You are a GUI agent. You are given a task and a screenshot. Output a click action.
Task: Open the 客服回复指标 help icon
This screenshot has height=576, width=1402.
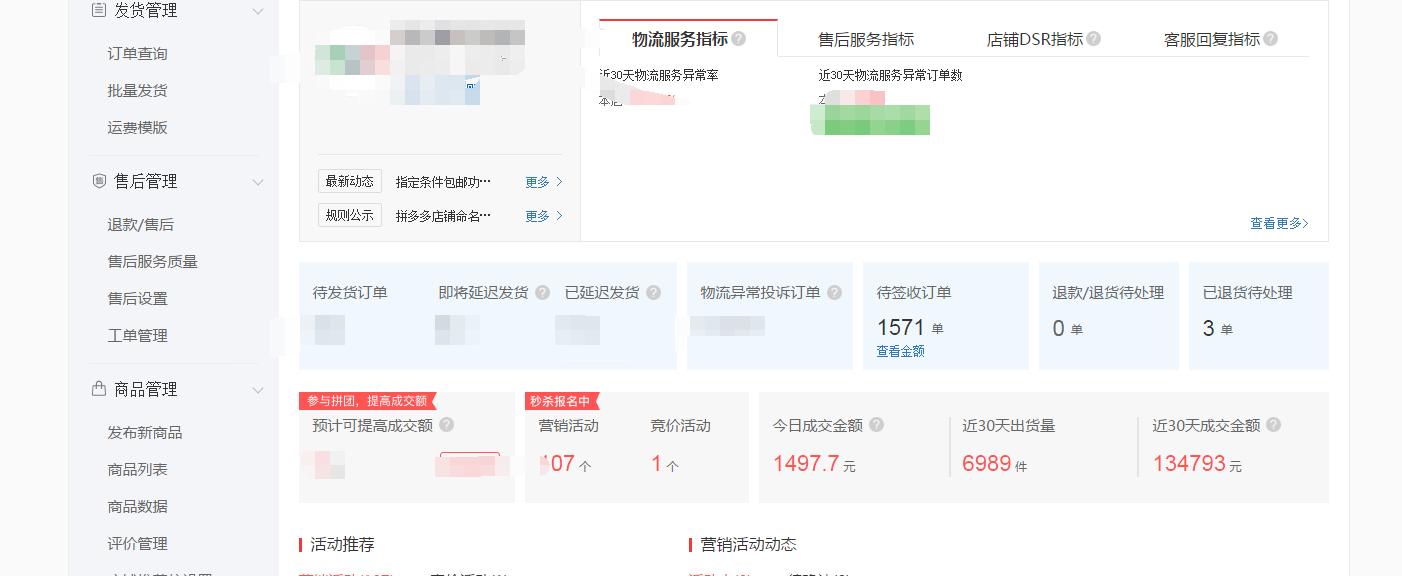point(1270,38)
